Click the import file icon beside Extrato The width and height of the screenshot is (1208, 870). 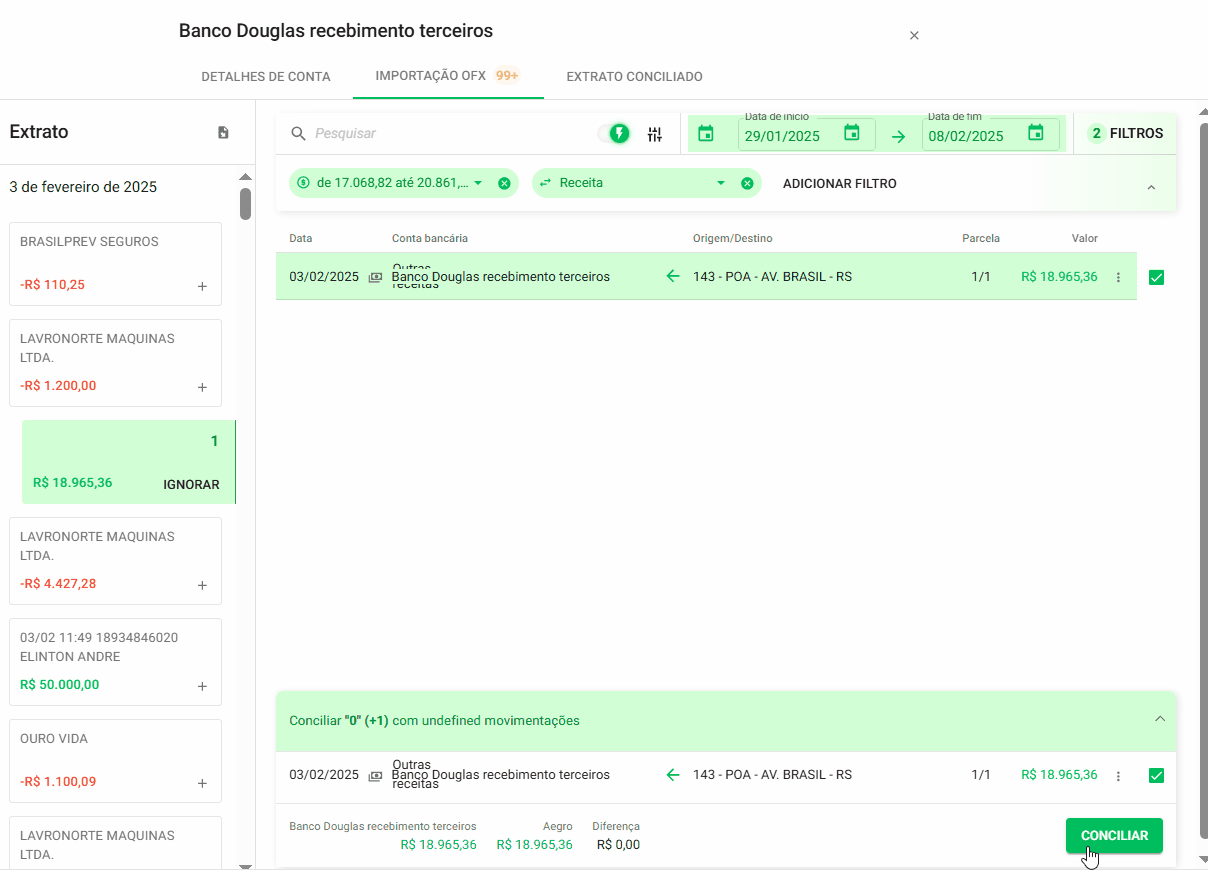(223, 132)
